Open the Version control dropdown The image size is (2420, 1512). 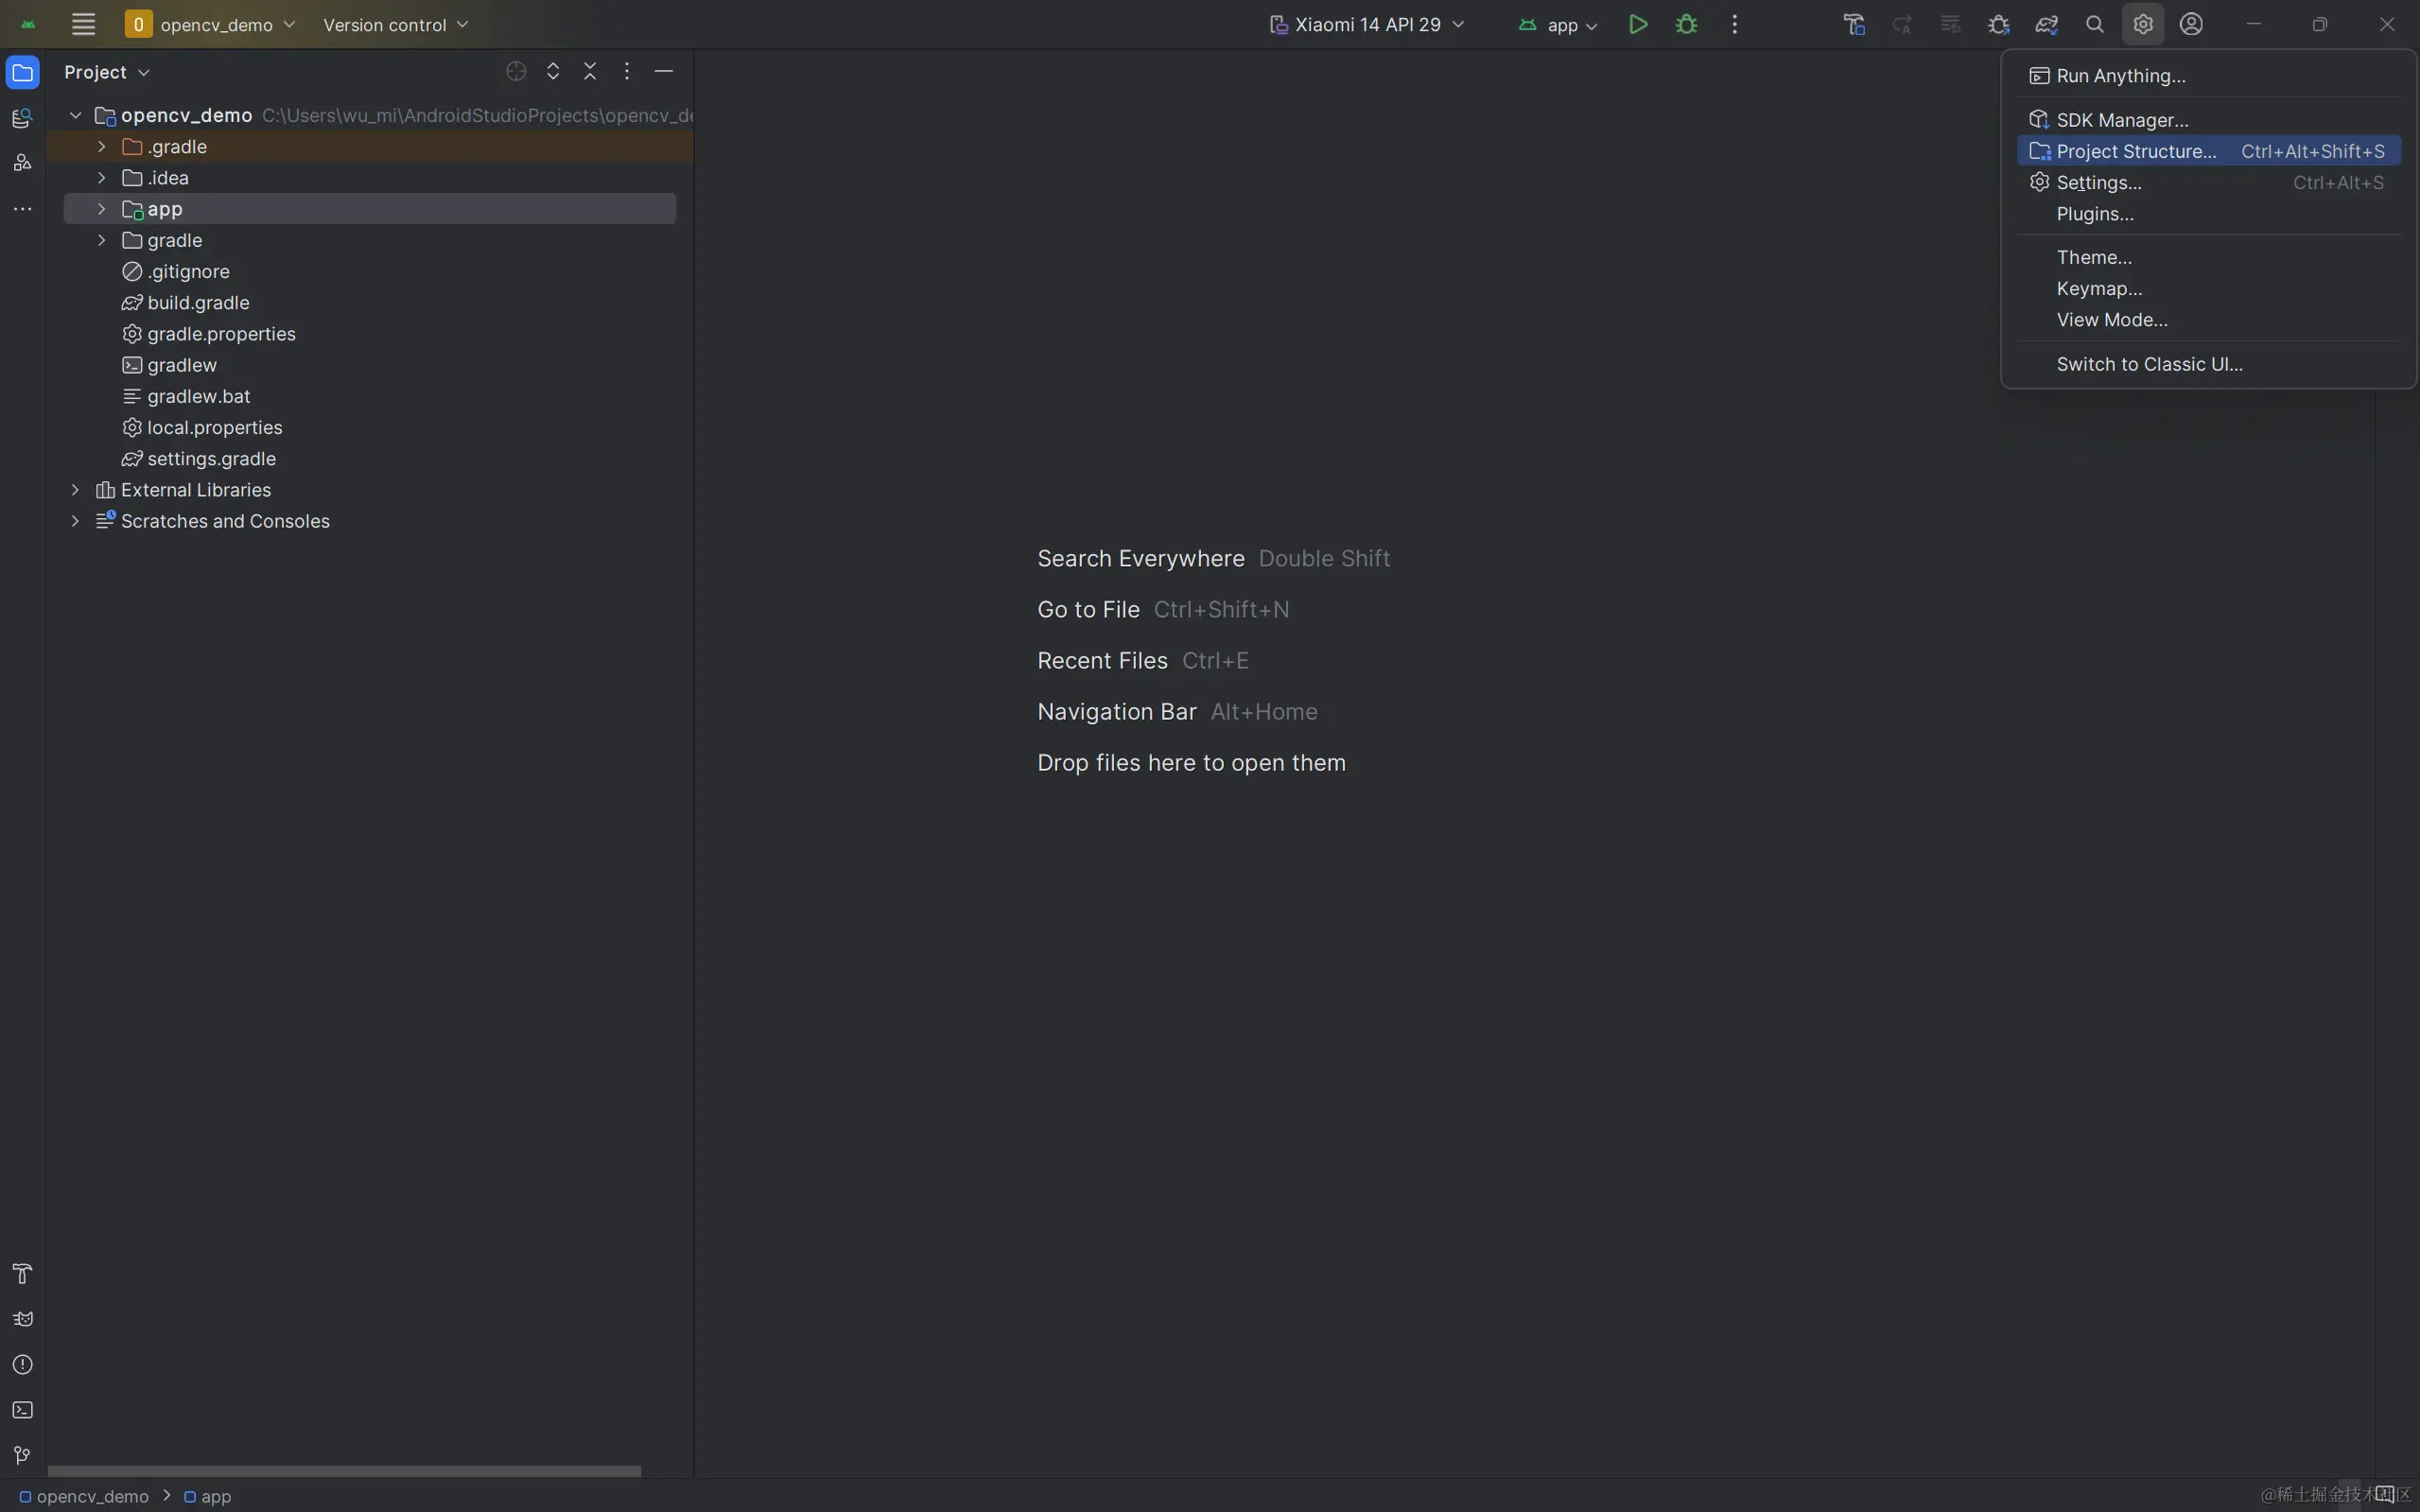click(x=396, y=24)
